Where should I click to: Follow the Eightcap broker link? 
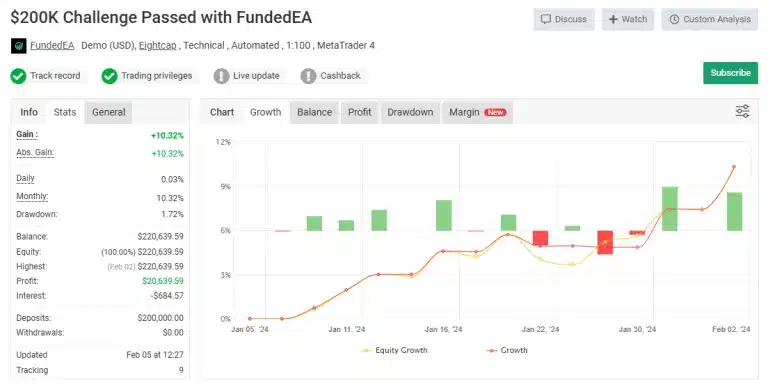click(157, 46)
